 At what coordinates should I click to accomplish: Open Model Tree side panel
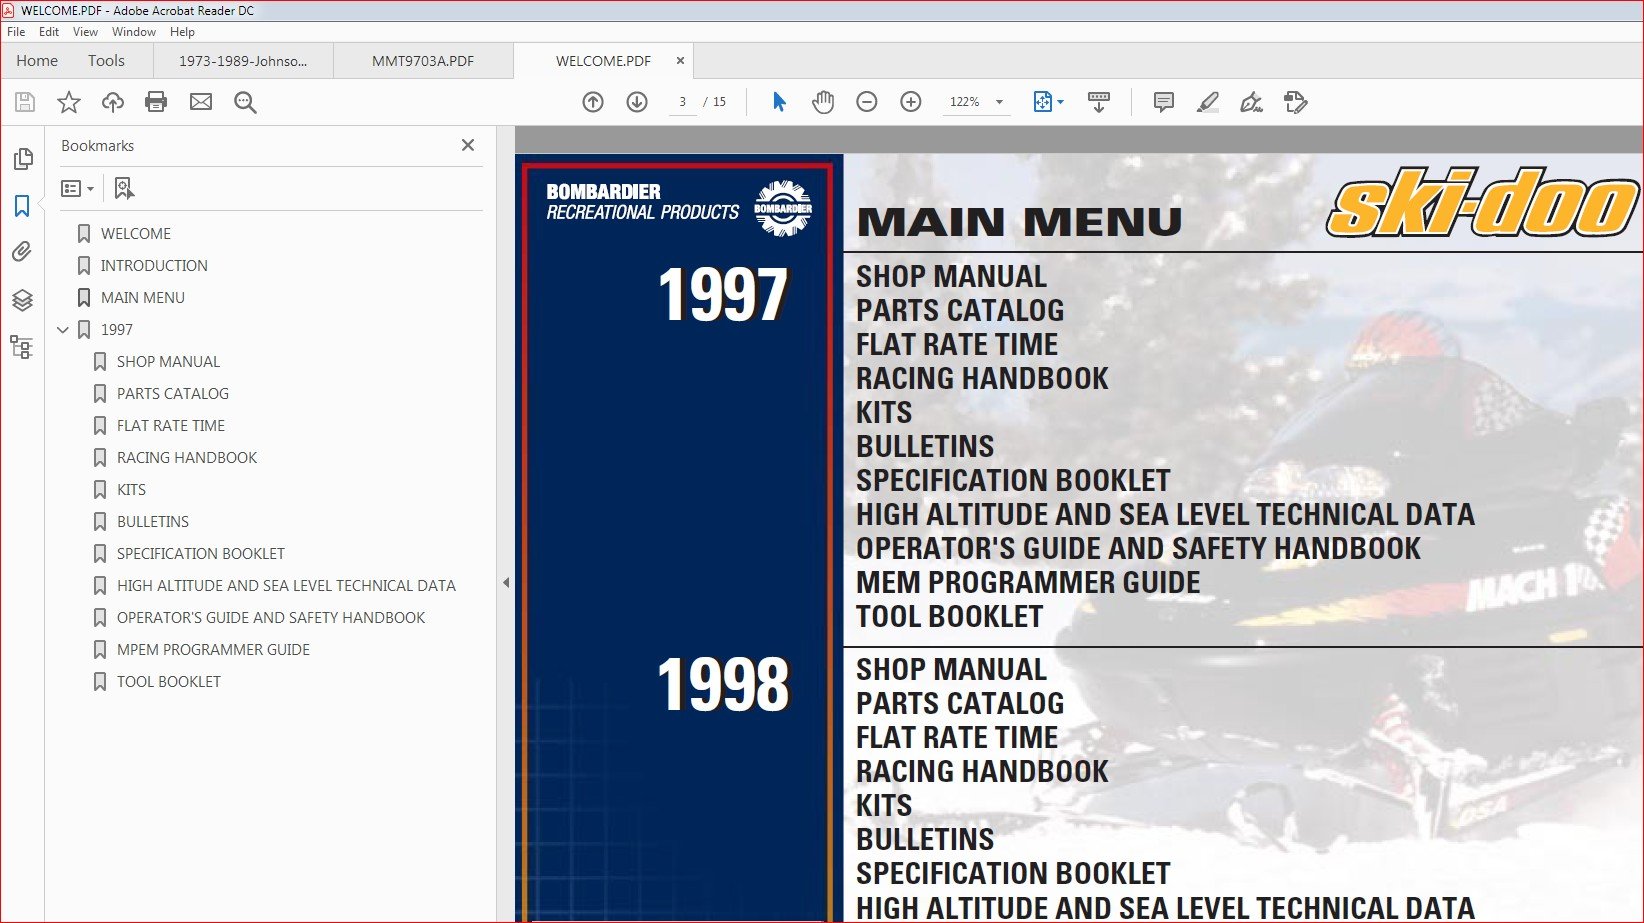point(21,347)
